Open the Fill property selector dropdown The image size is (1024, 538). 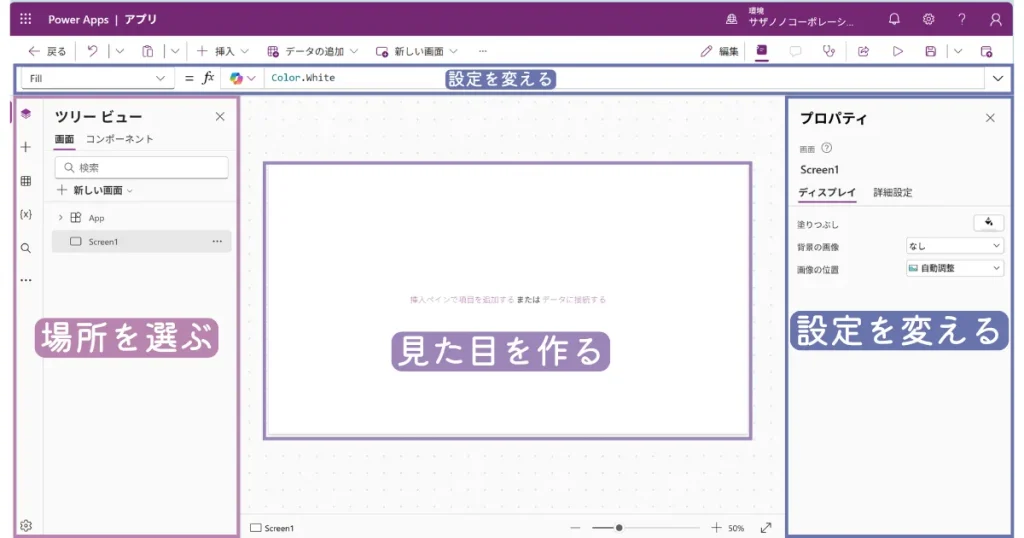(x=97, y=78)
